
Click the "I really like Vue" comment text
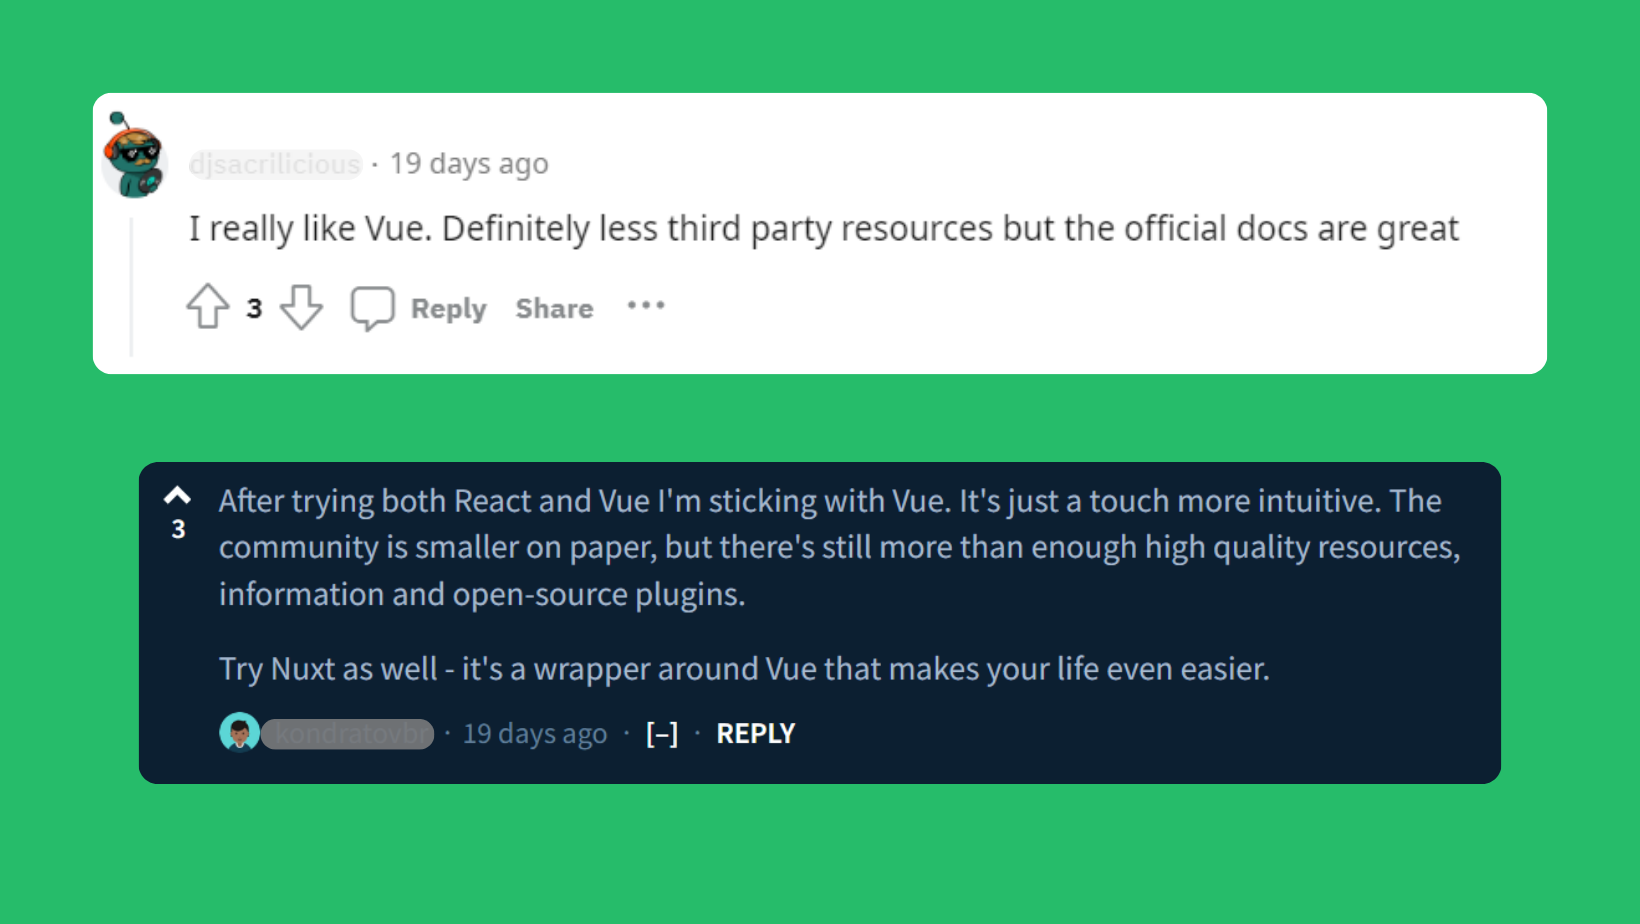823,229
